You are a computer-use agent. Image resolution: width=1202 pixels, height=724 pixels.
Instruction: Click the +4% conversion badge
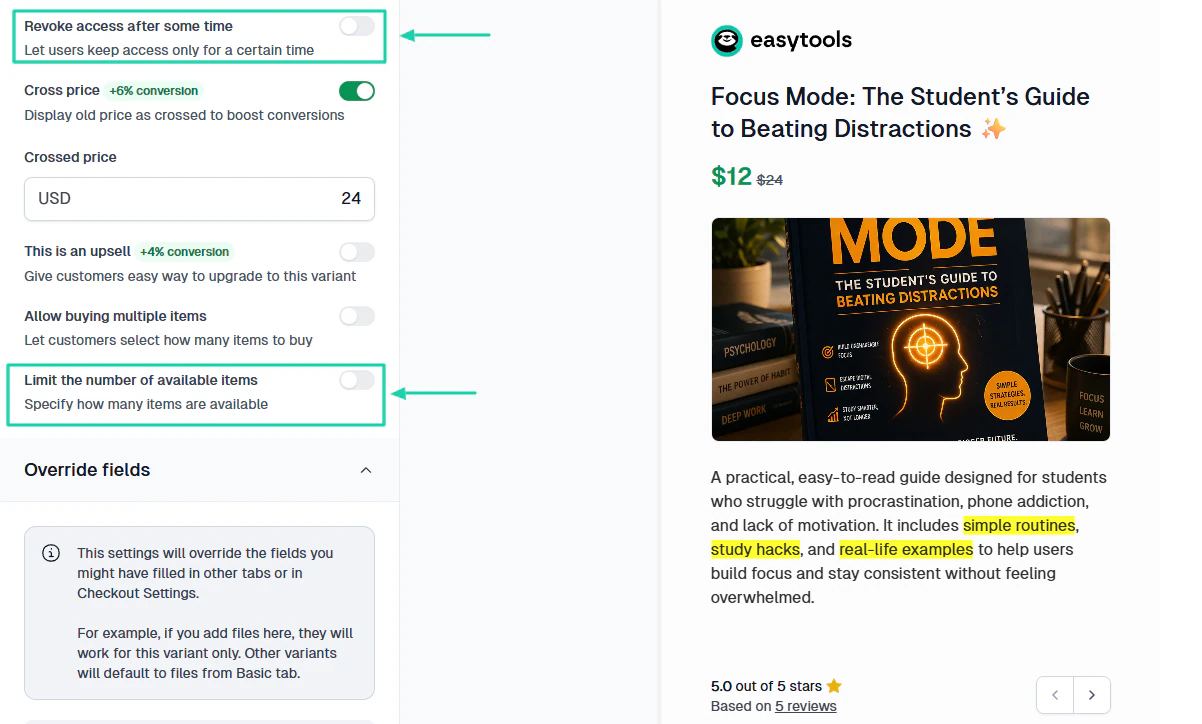(184, 252)
